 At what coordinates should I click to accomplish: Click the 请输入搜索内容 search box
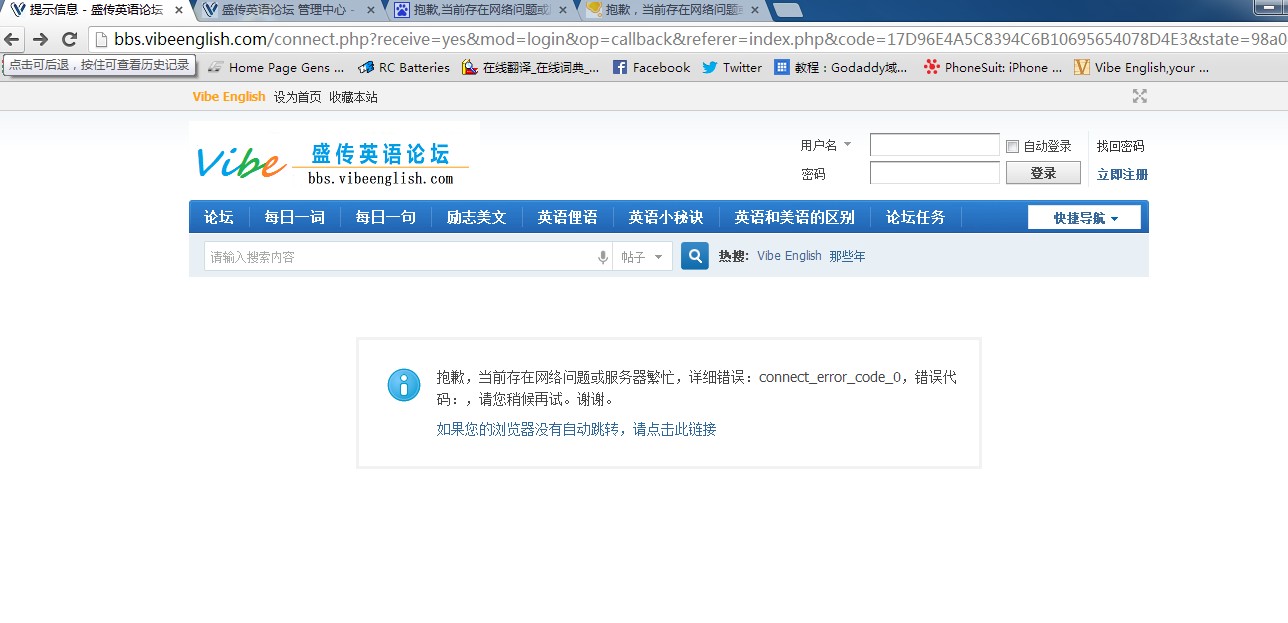[400, 257]
